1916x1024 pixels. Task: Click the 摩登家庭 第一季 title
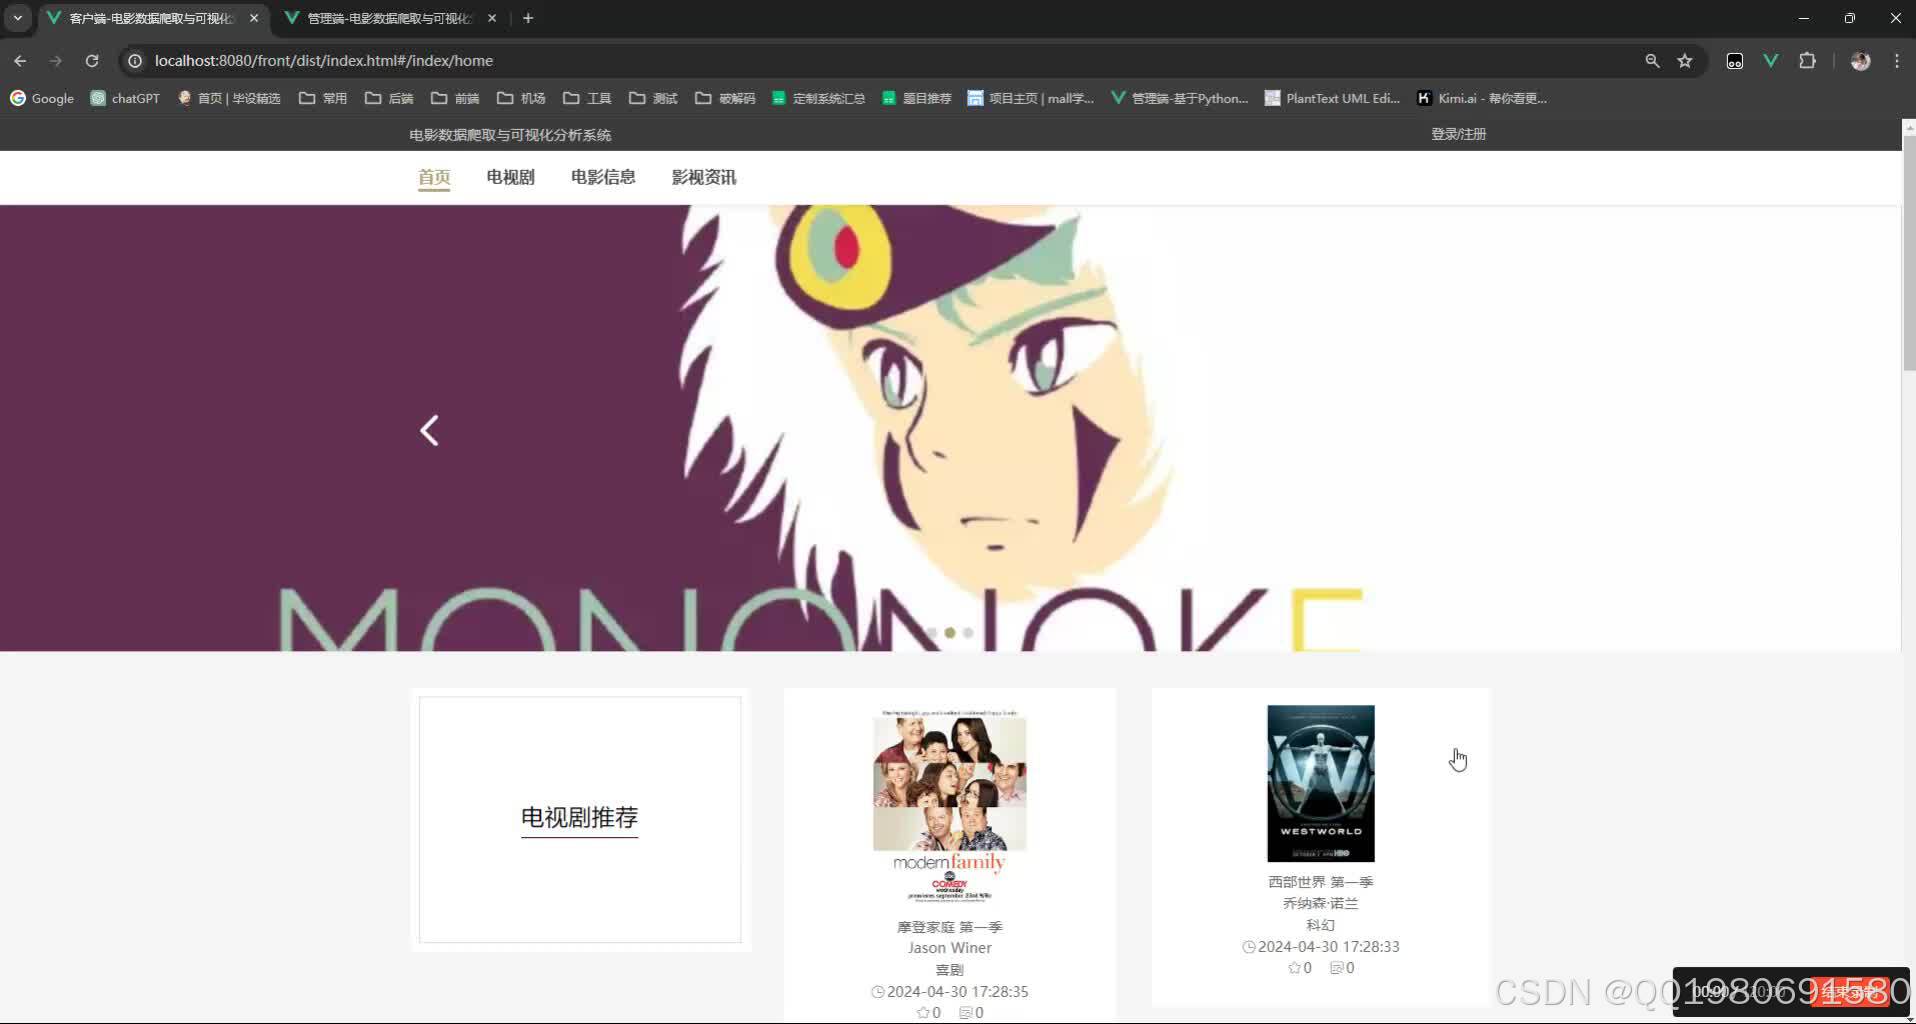click(949, 927)
